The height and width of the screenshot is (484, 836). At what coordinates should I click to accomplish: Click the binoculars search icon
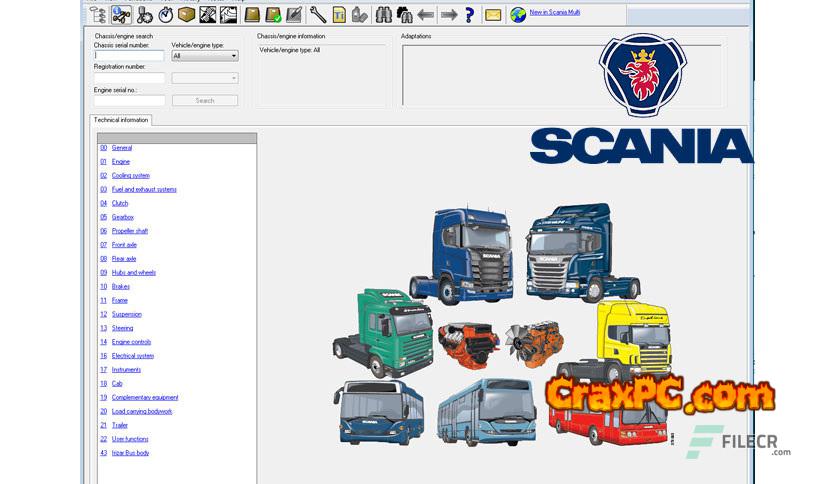383,14
